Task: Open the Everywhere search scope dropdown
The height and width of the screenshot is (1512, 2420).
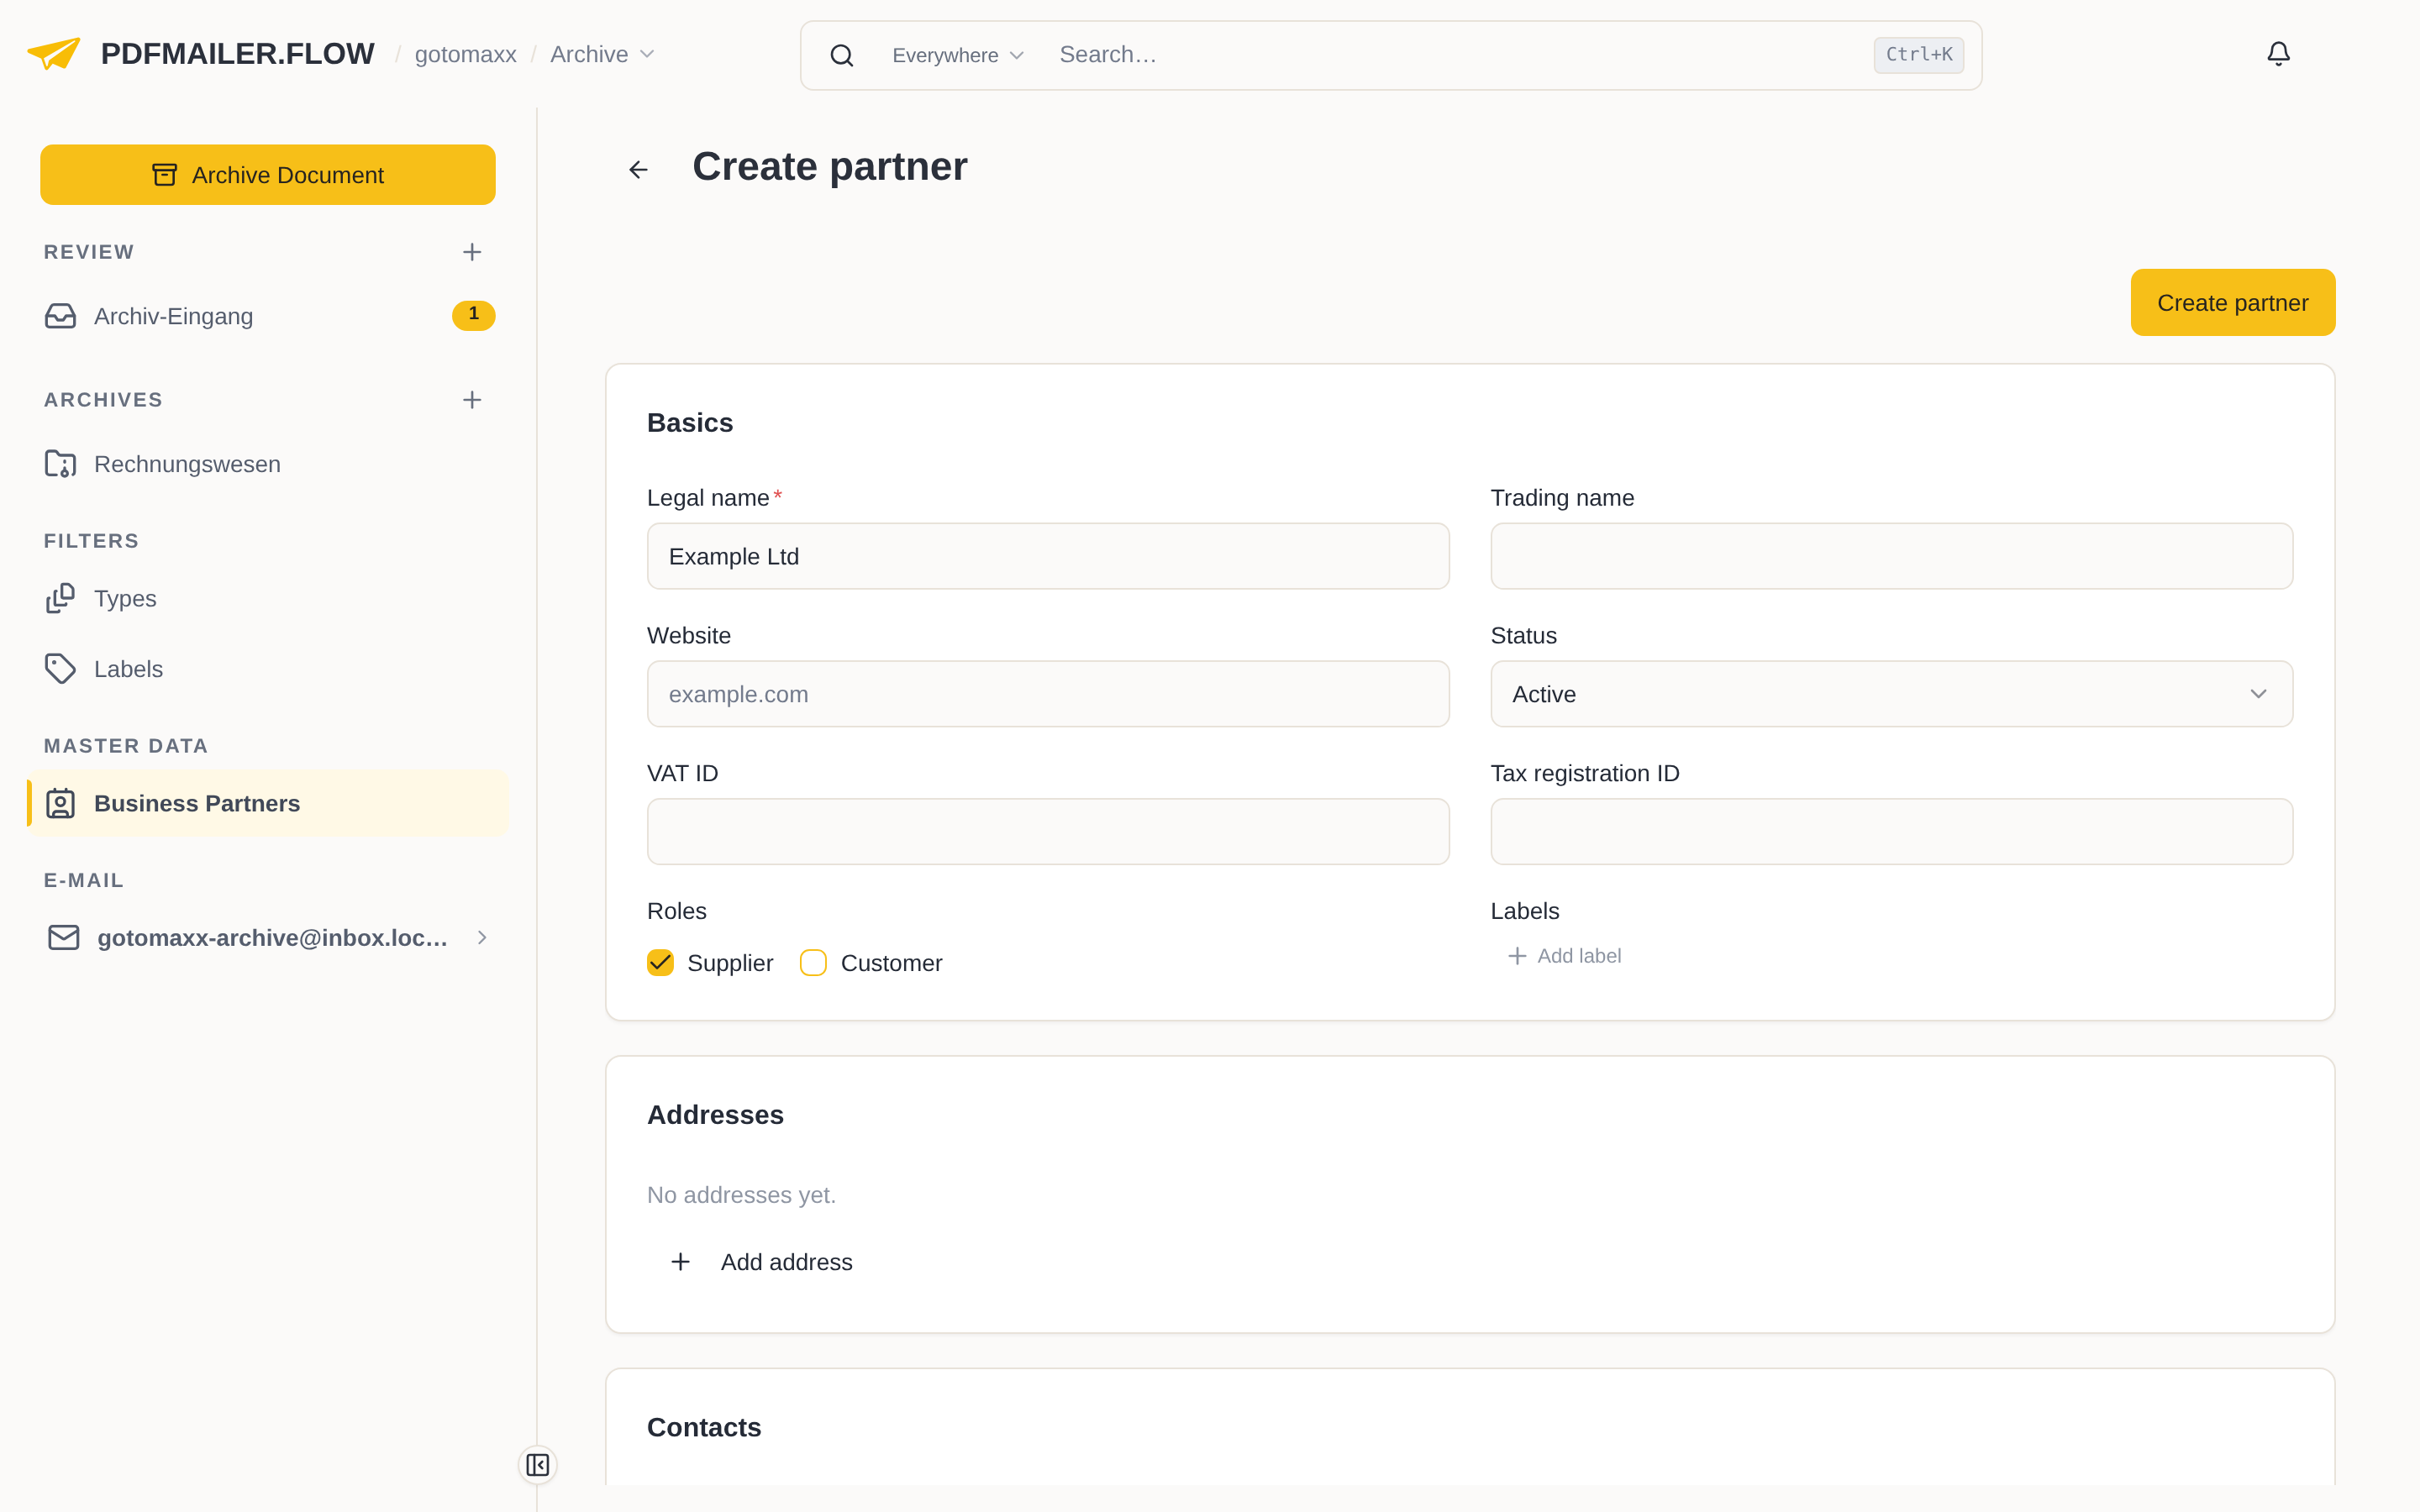Action: click(957, 55)
